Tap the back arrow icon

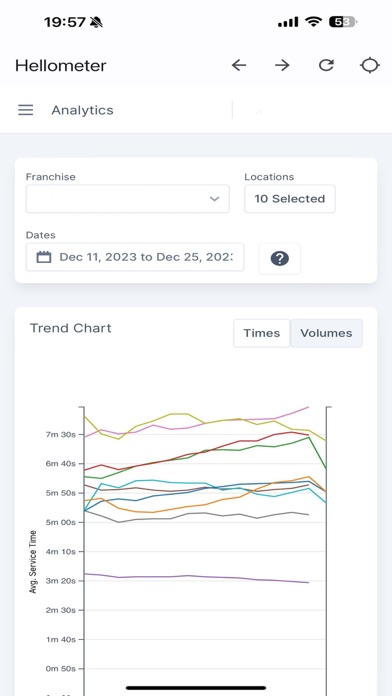point(239,65)
